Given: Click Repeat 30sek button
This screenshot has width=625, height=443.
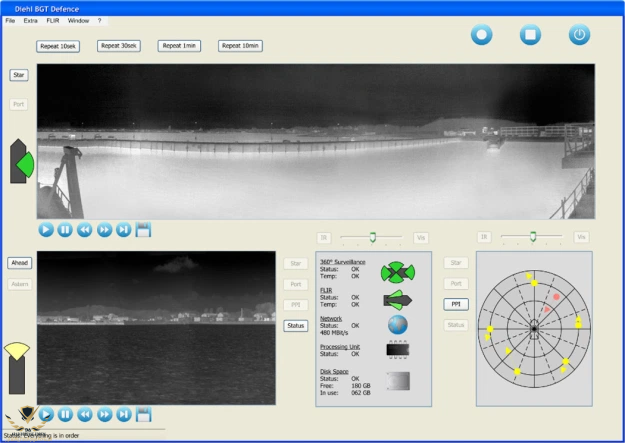Looking at the screenshot, I should click(x=119, y=46).
